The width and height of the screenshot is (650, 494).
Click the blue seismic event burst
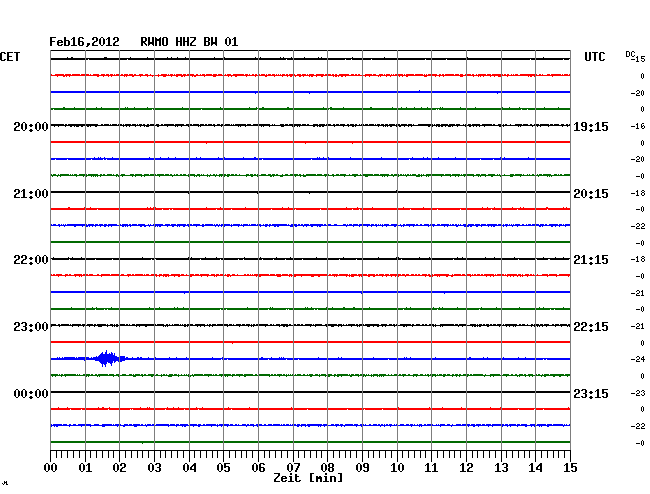click(x=109, y=358)
